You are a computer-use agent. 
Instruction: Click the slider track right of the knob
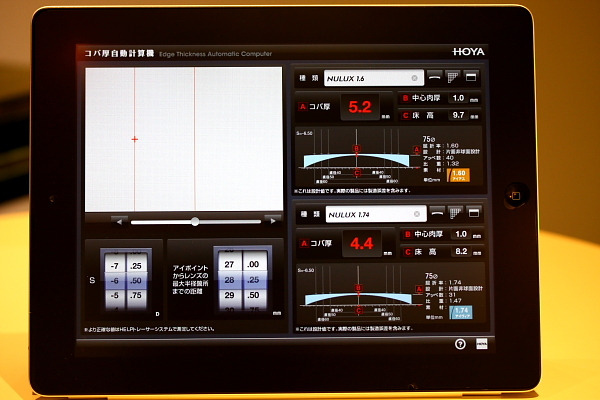pyautogui.click(x=230, y=222)
